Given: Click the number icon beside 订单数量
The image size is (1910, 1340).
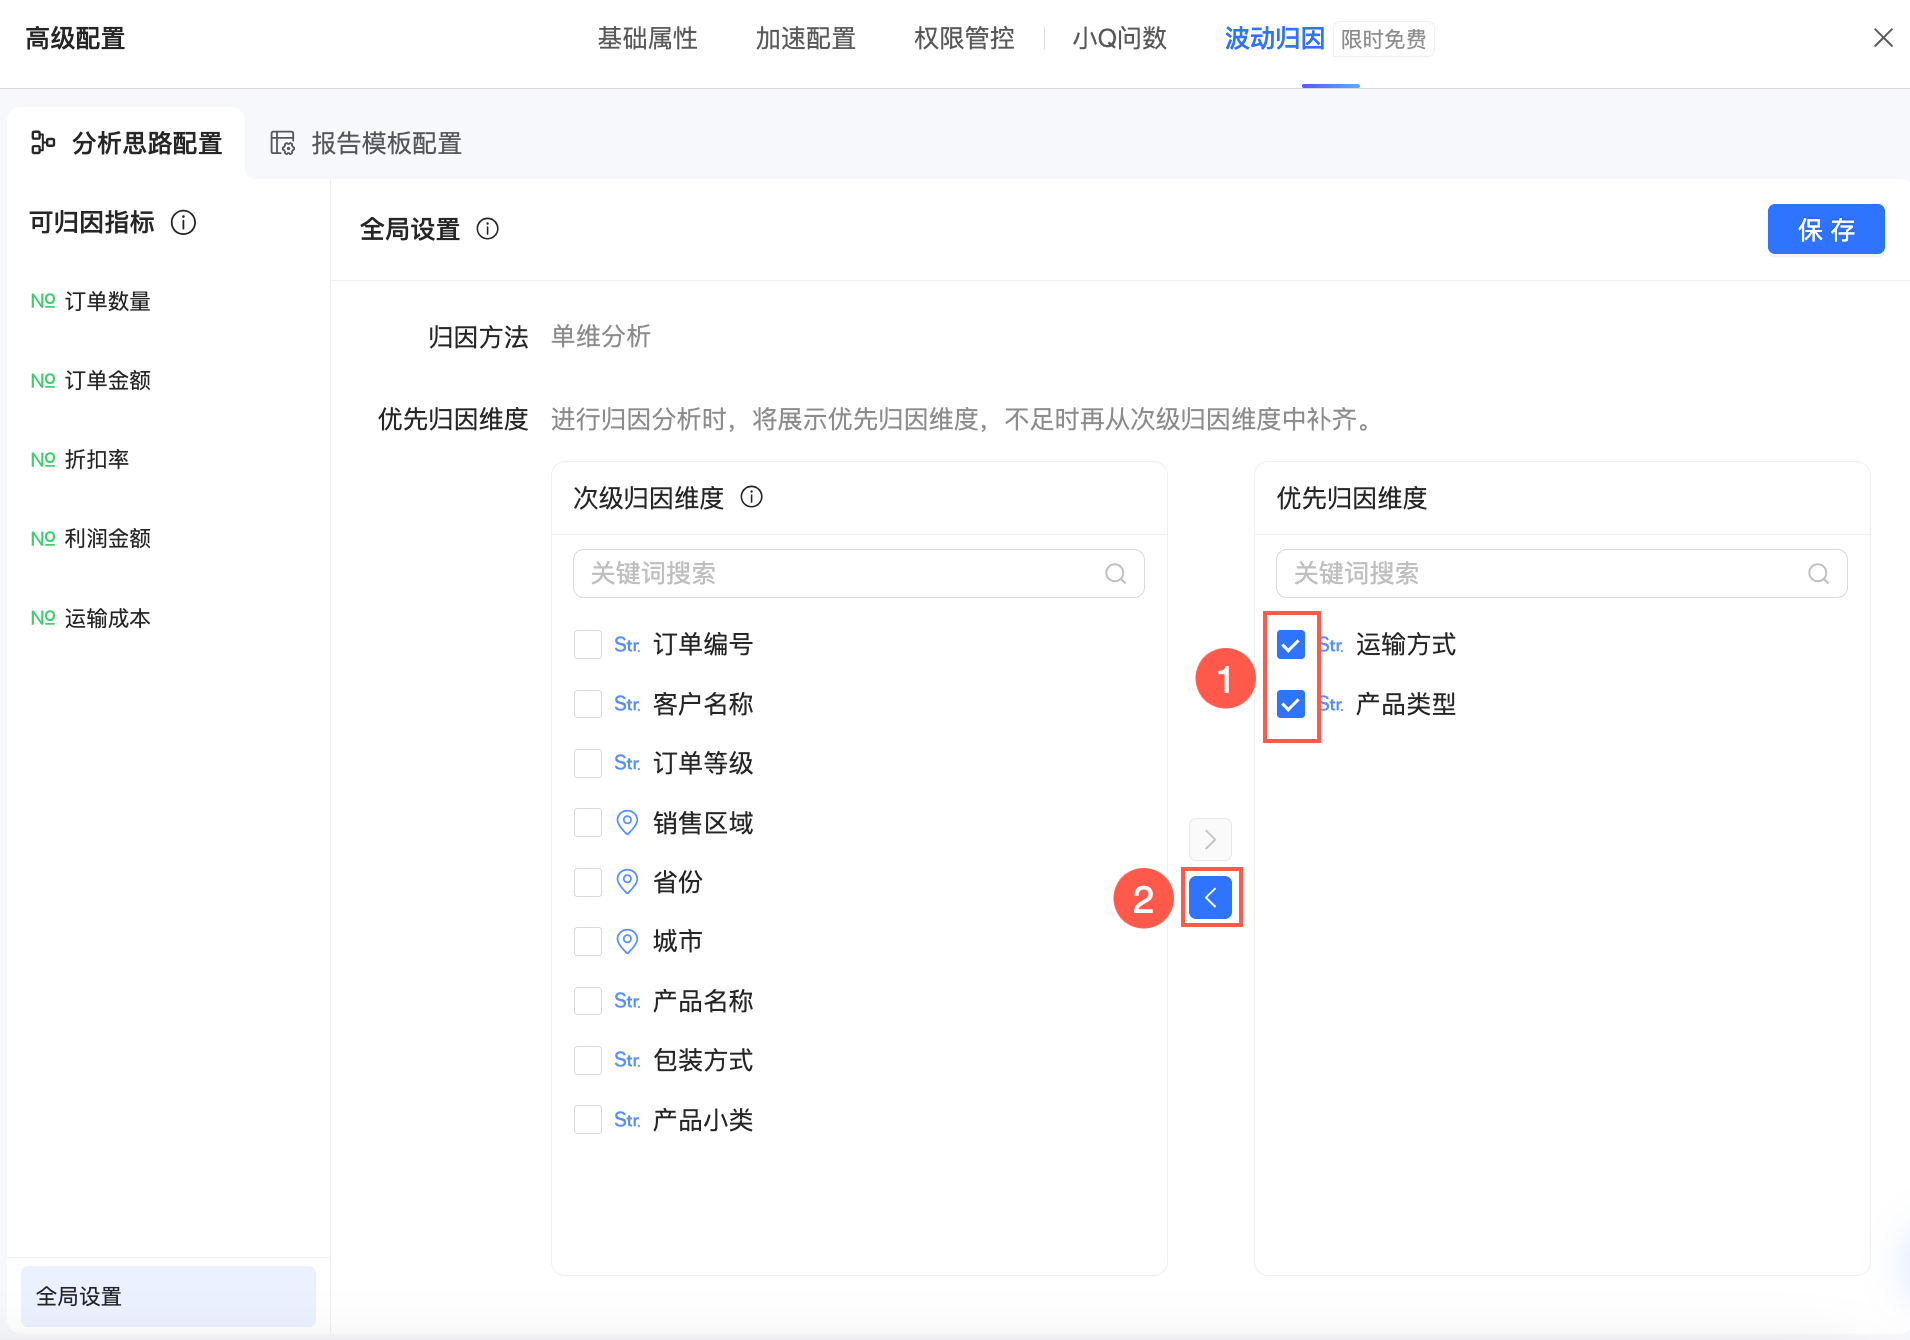Looking at the screenshot, I should pyautogui.click(x=43, y=301).
